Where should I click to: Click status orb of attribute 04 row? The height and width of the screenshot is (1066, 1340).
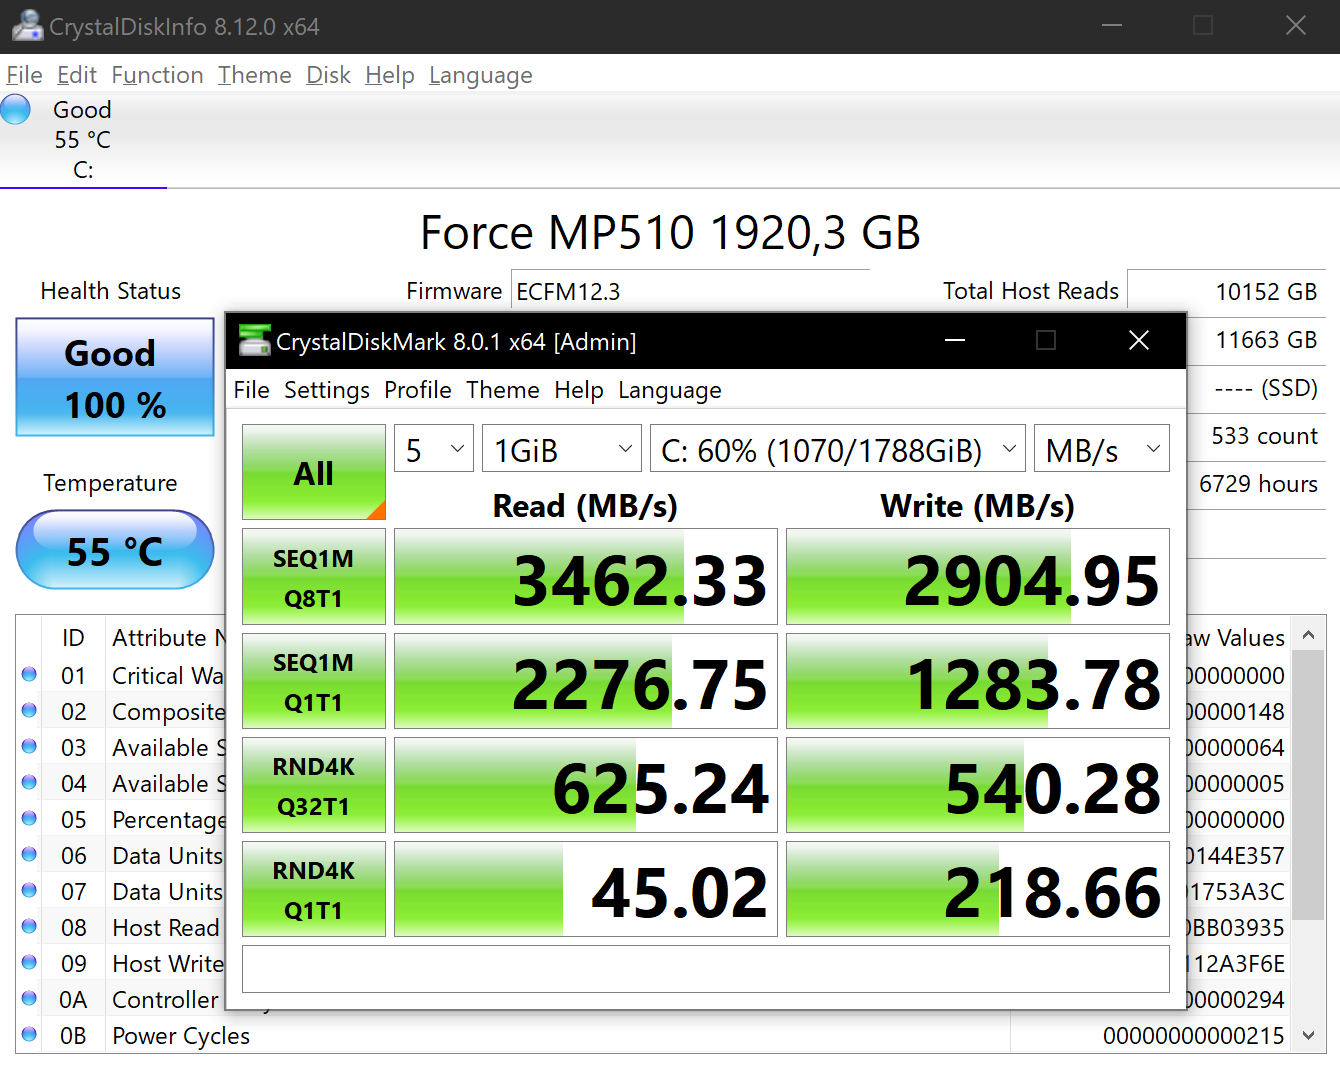point(29,783)
